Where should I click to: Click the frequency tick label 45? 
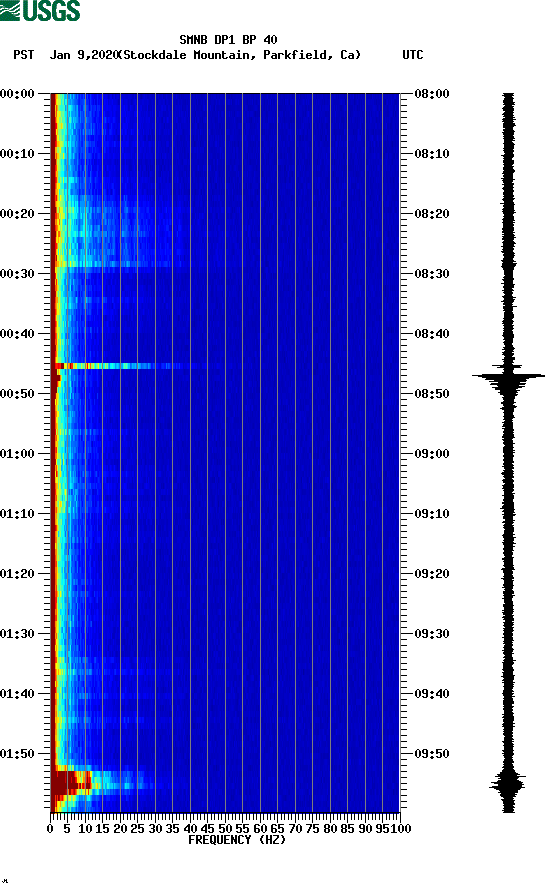208,829
